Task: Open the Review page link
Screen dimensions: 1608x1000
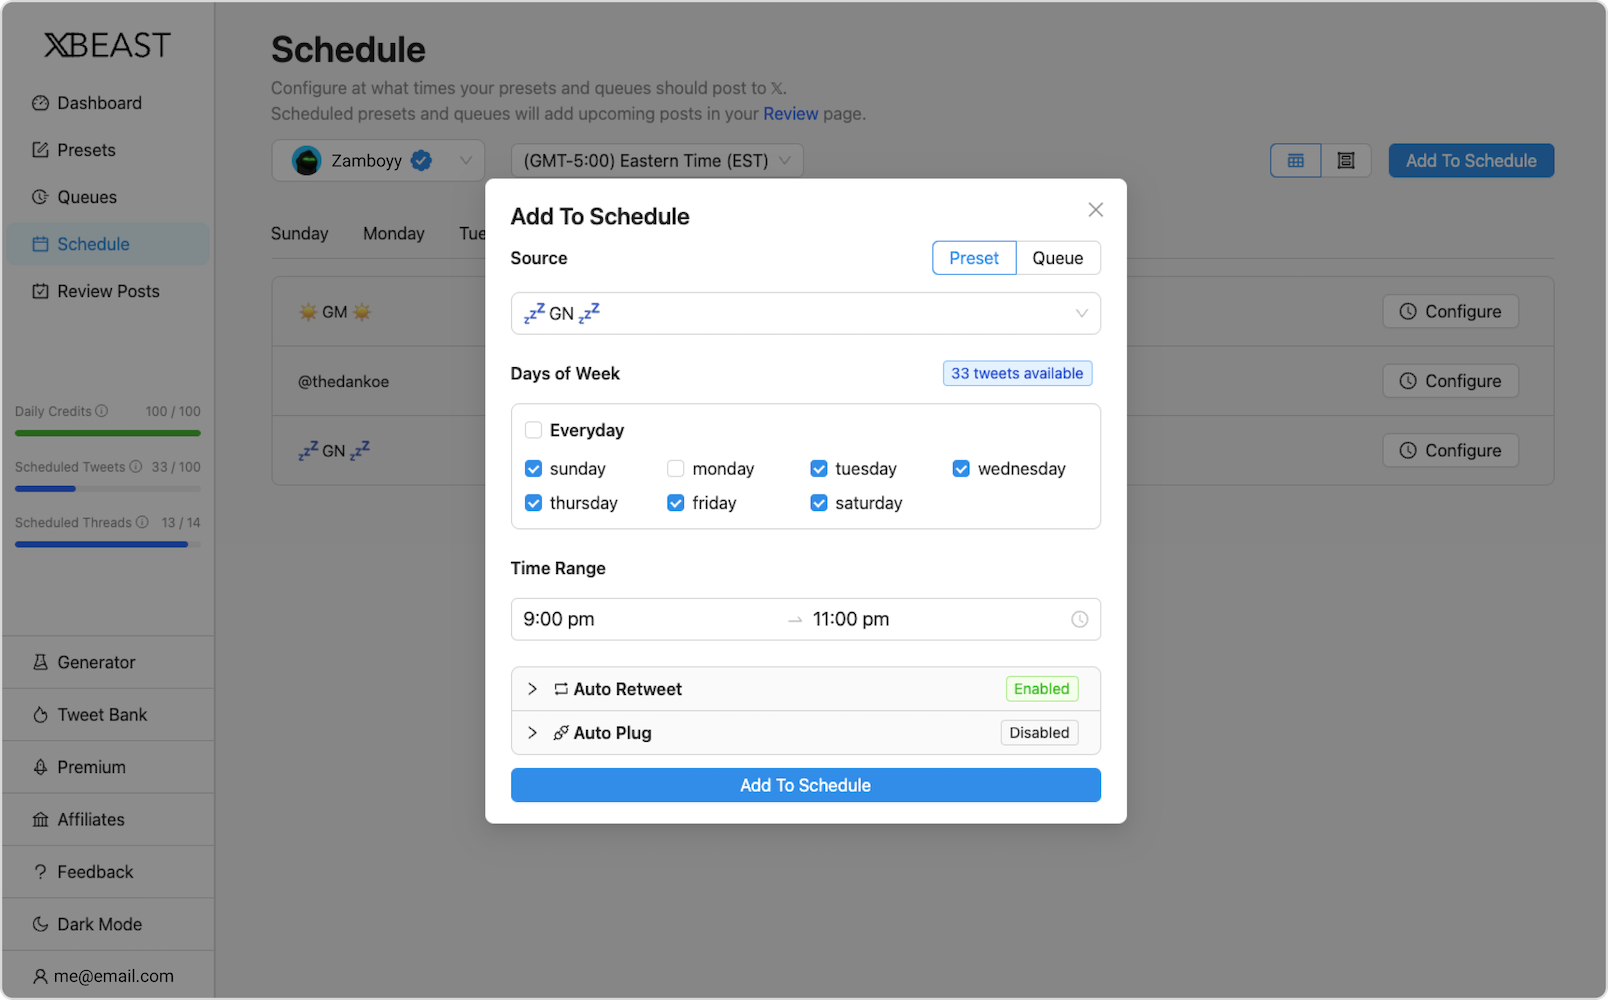Action: point(790,113)
